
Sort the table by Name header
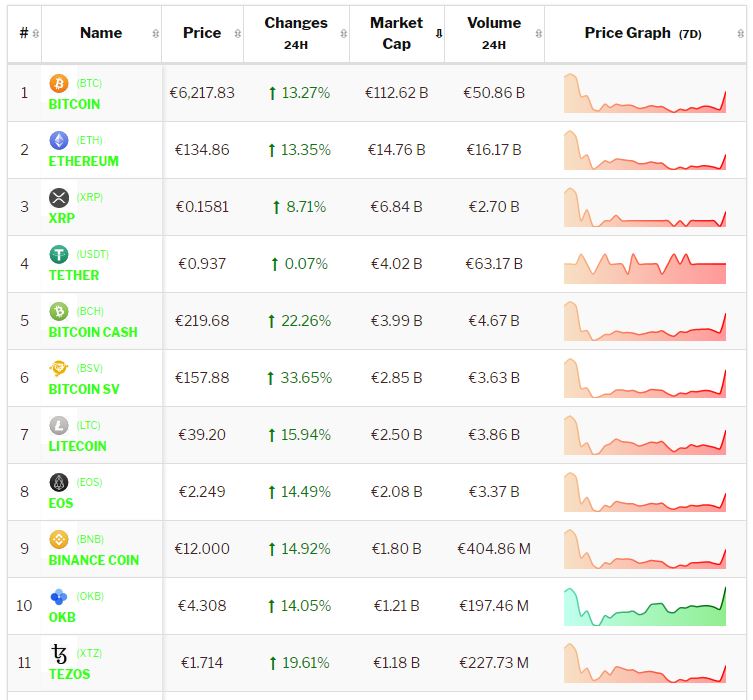(x=101, y=33)
